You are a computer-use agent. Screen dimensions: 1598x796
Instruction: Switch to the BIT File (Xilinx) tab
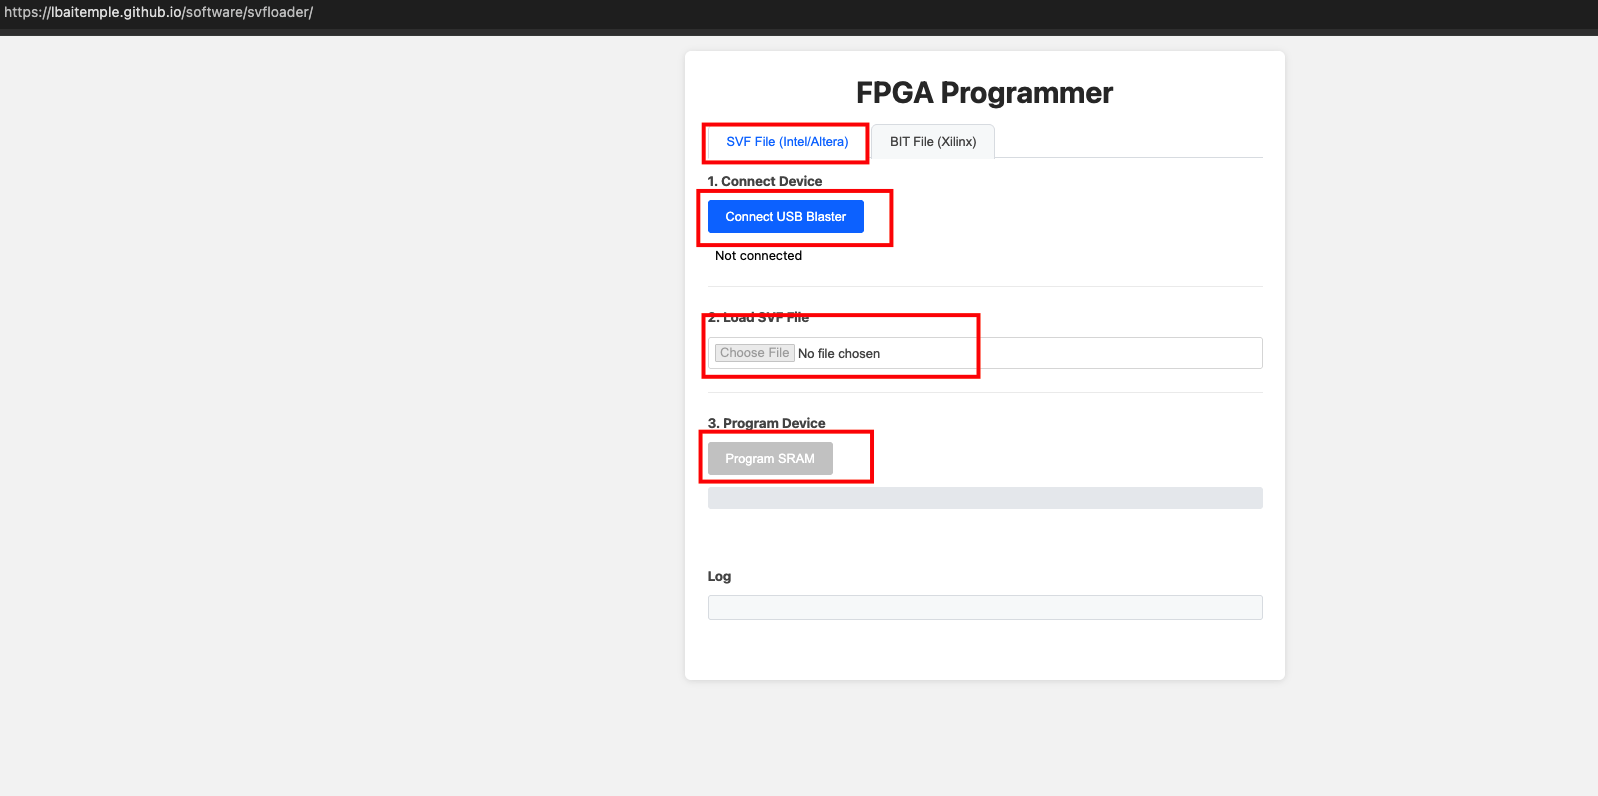pyautogui.click(x=931, y=141)
